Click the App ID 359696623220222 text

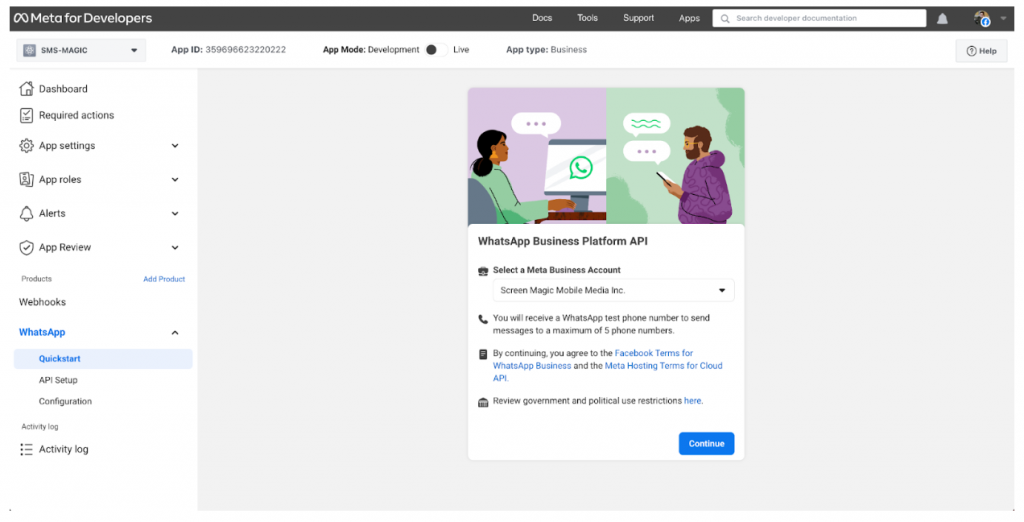229,50
